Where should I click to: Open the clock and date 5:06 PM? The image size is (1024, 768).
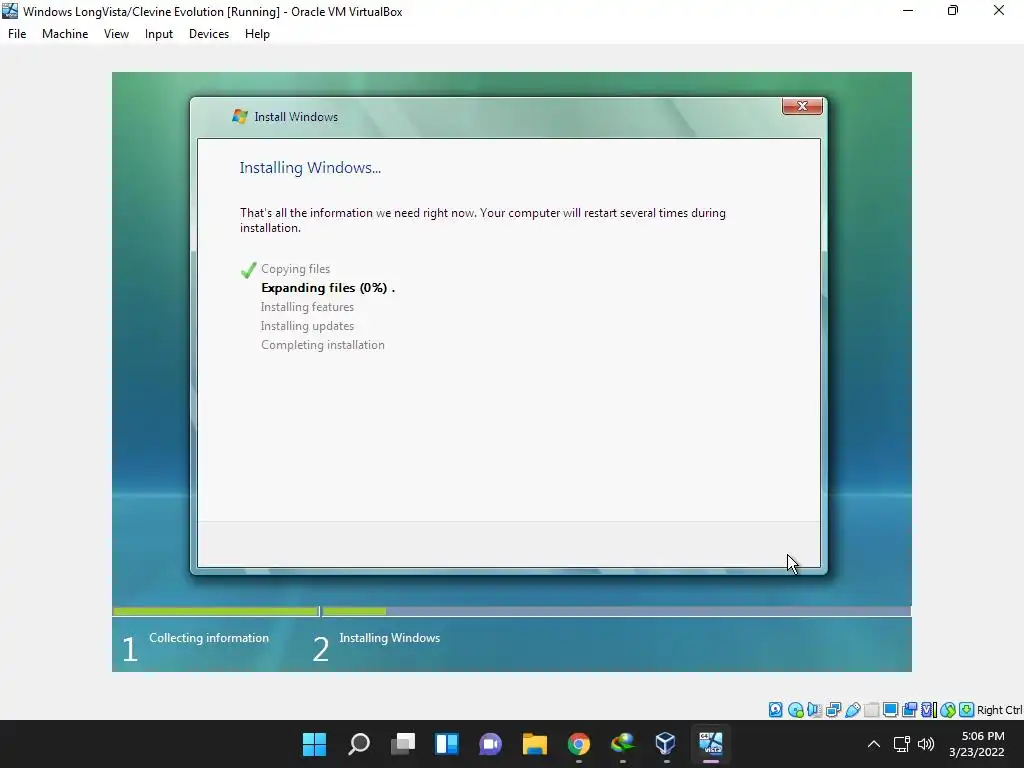[977, 744]
